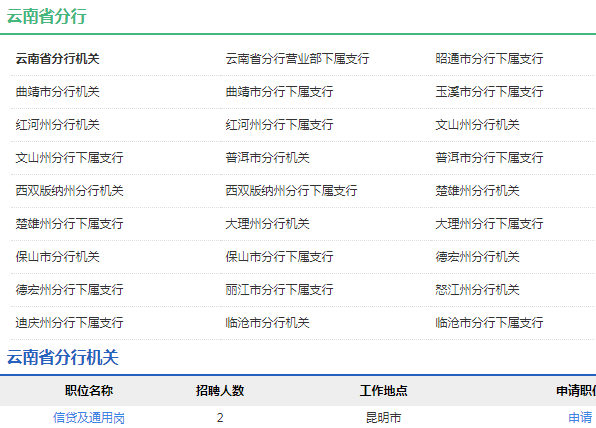Open 曲靖市分行机关 positions
Screen dimensions: 596x428
click(x=57, y=92)
